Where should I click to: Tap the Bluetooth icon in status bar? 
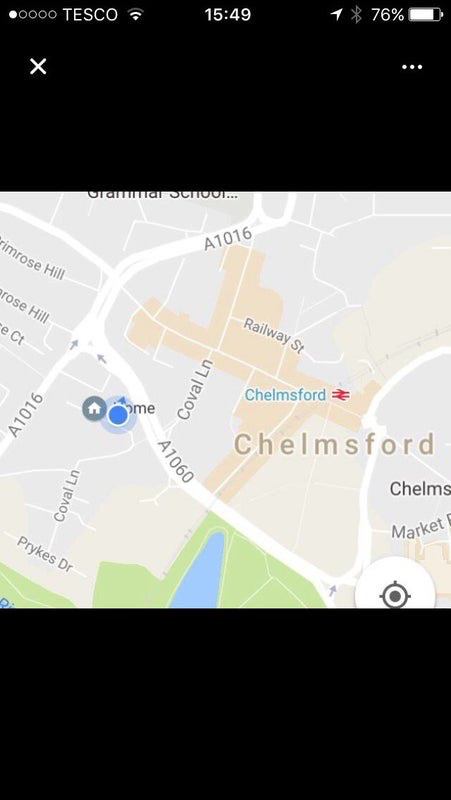356,14
